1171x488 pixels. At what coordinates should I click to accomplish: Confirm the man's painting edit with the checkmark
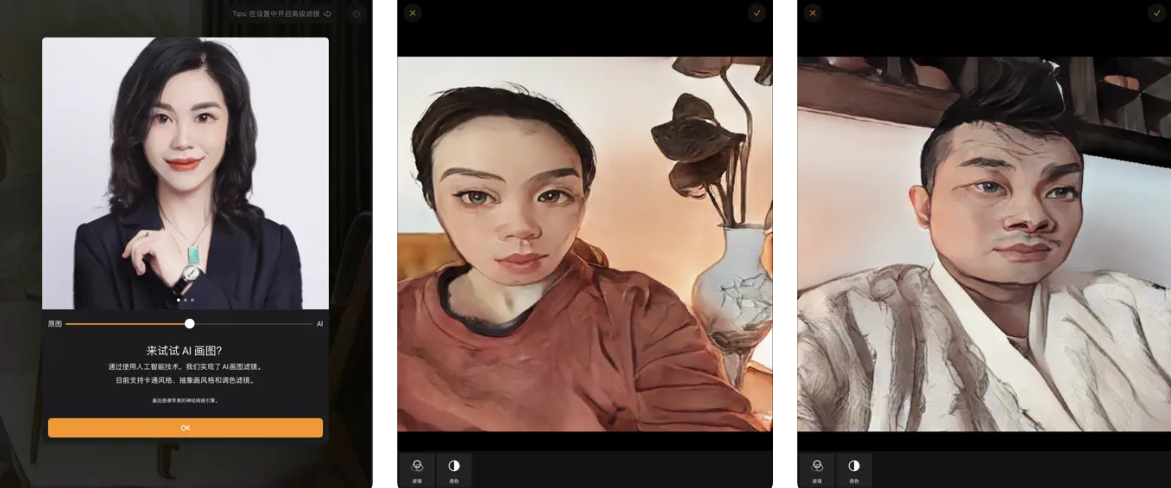coord(1157,13)
